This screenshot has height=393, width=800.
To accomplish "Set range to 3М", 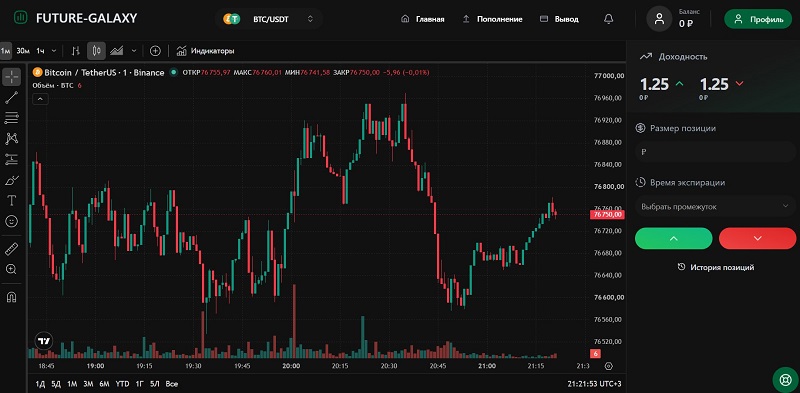I will [x=88, y=384].
